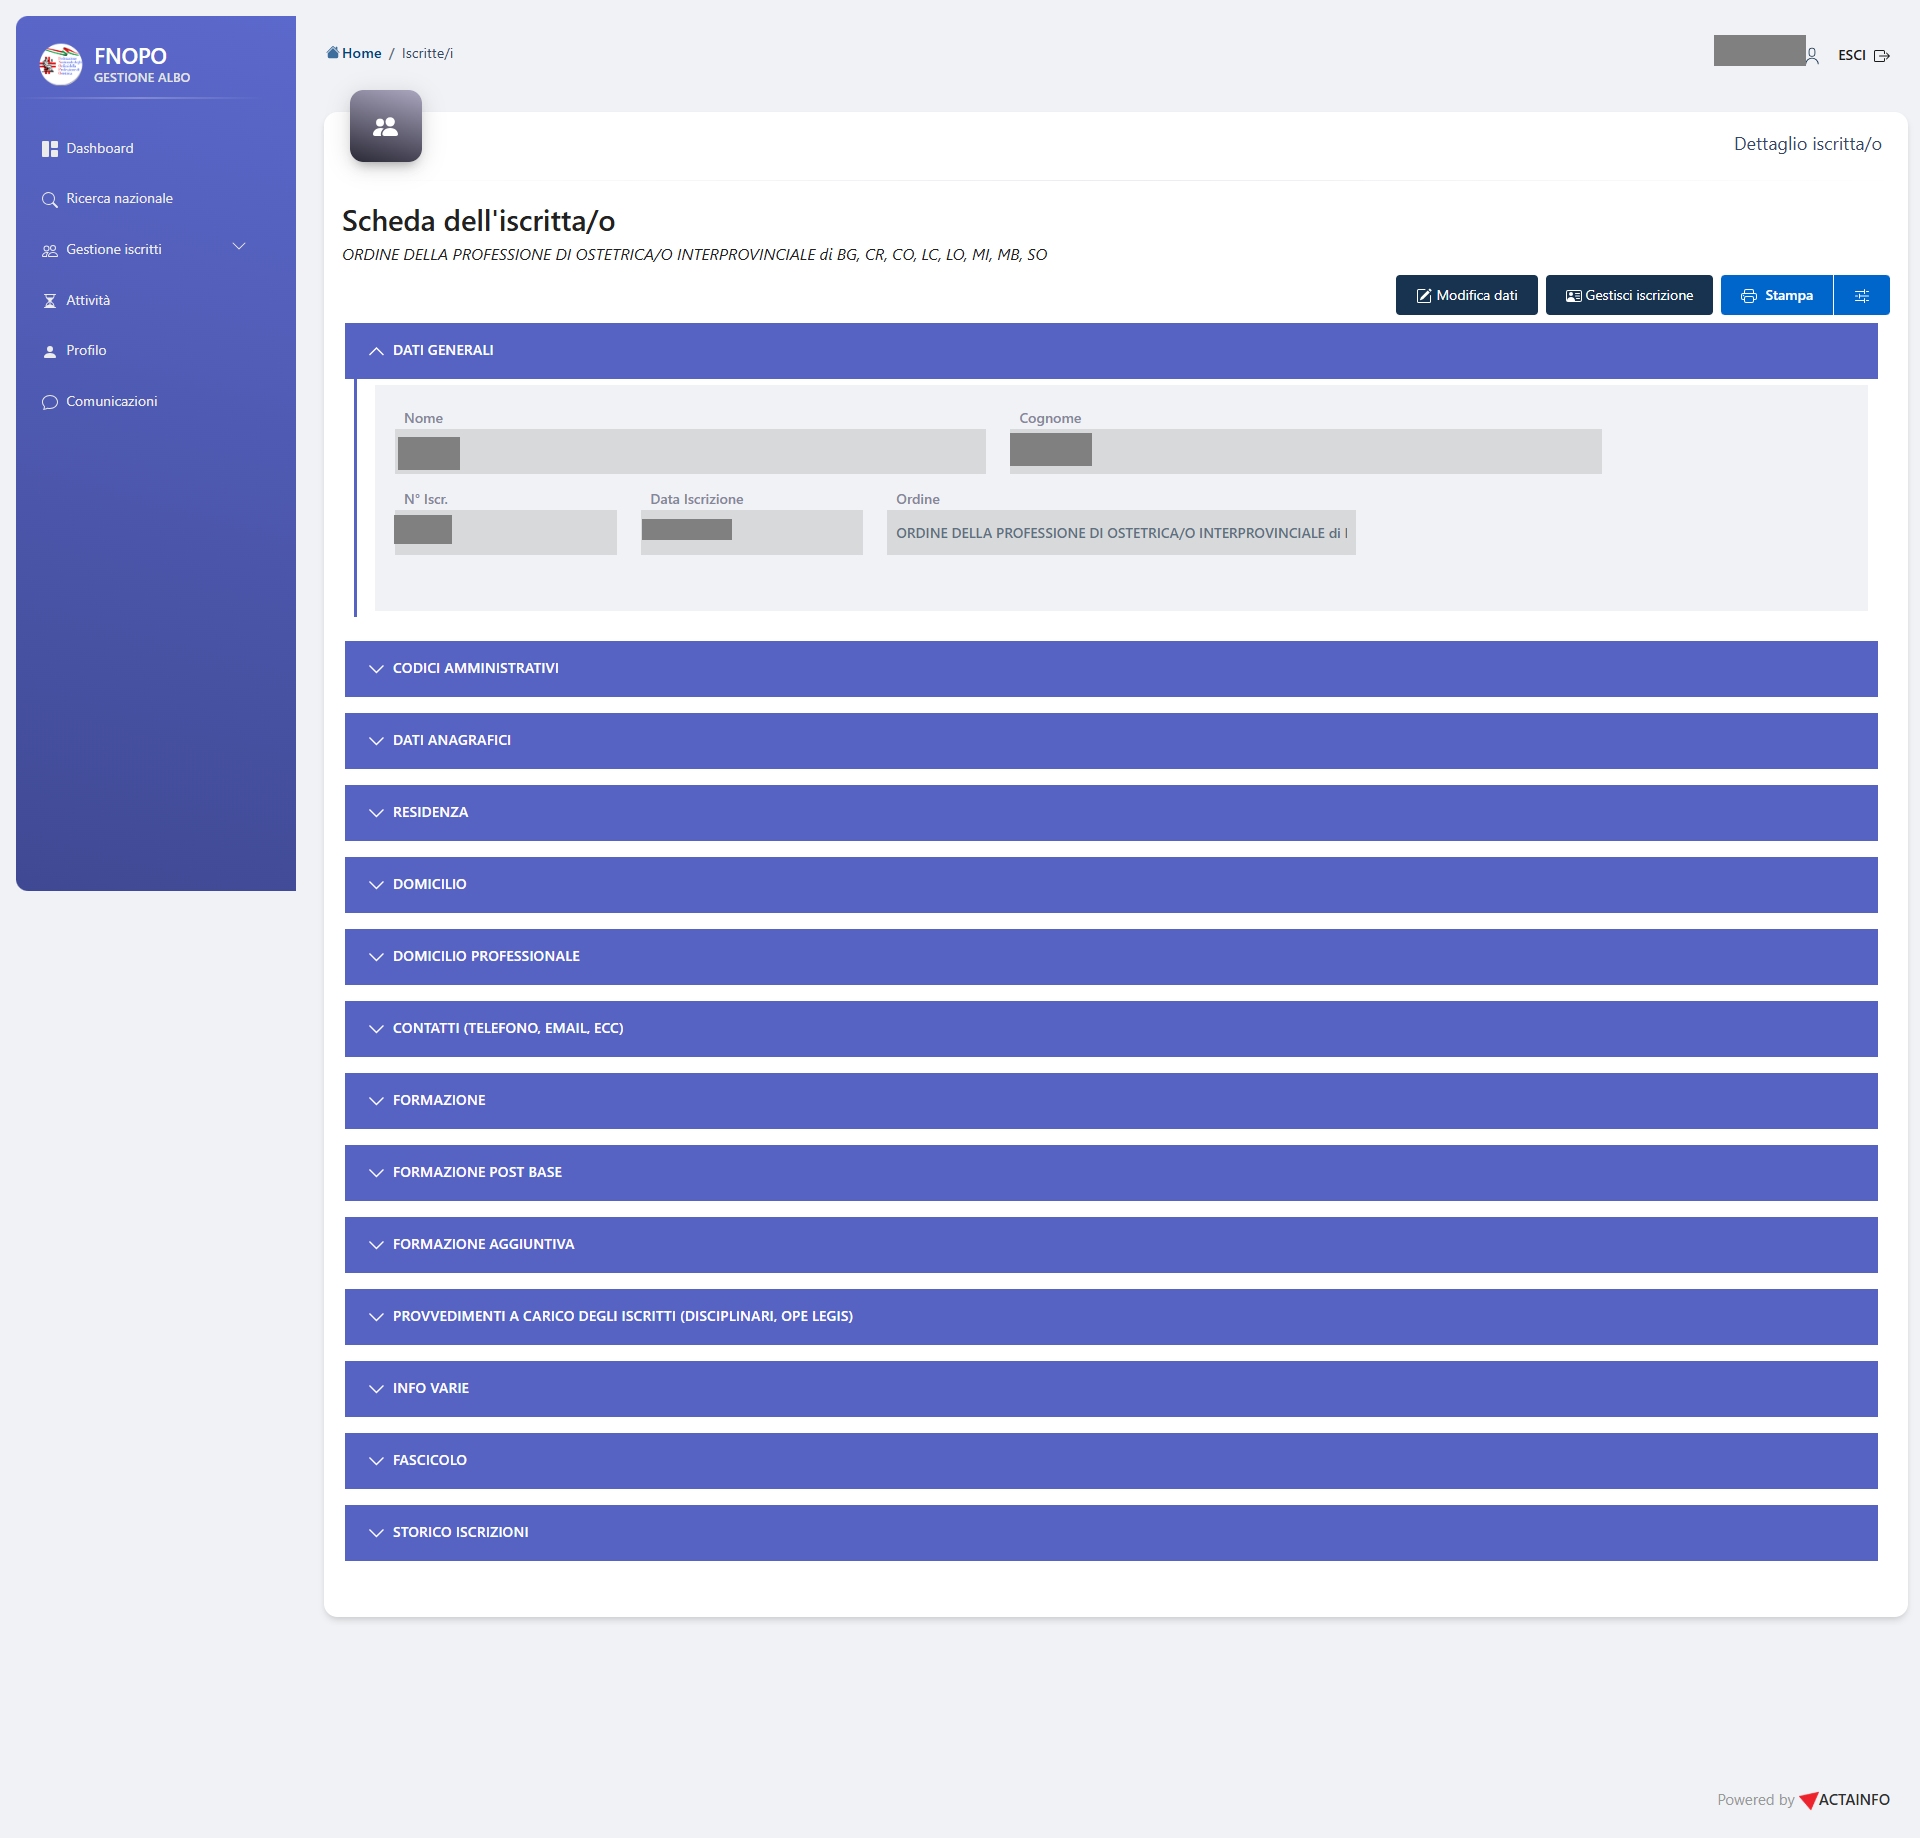Viewport: 1920px width, 1838px height.
Task: Click the settings sliders icon beside Stampa
Action: [x=1861, y=295]
